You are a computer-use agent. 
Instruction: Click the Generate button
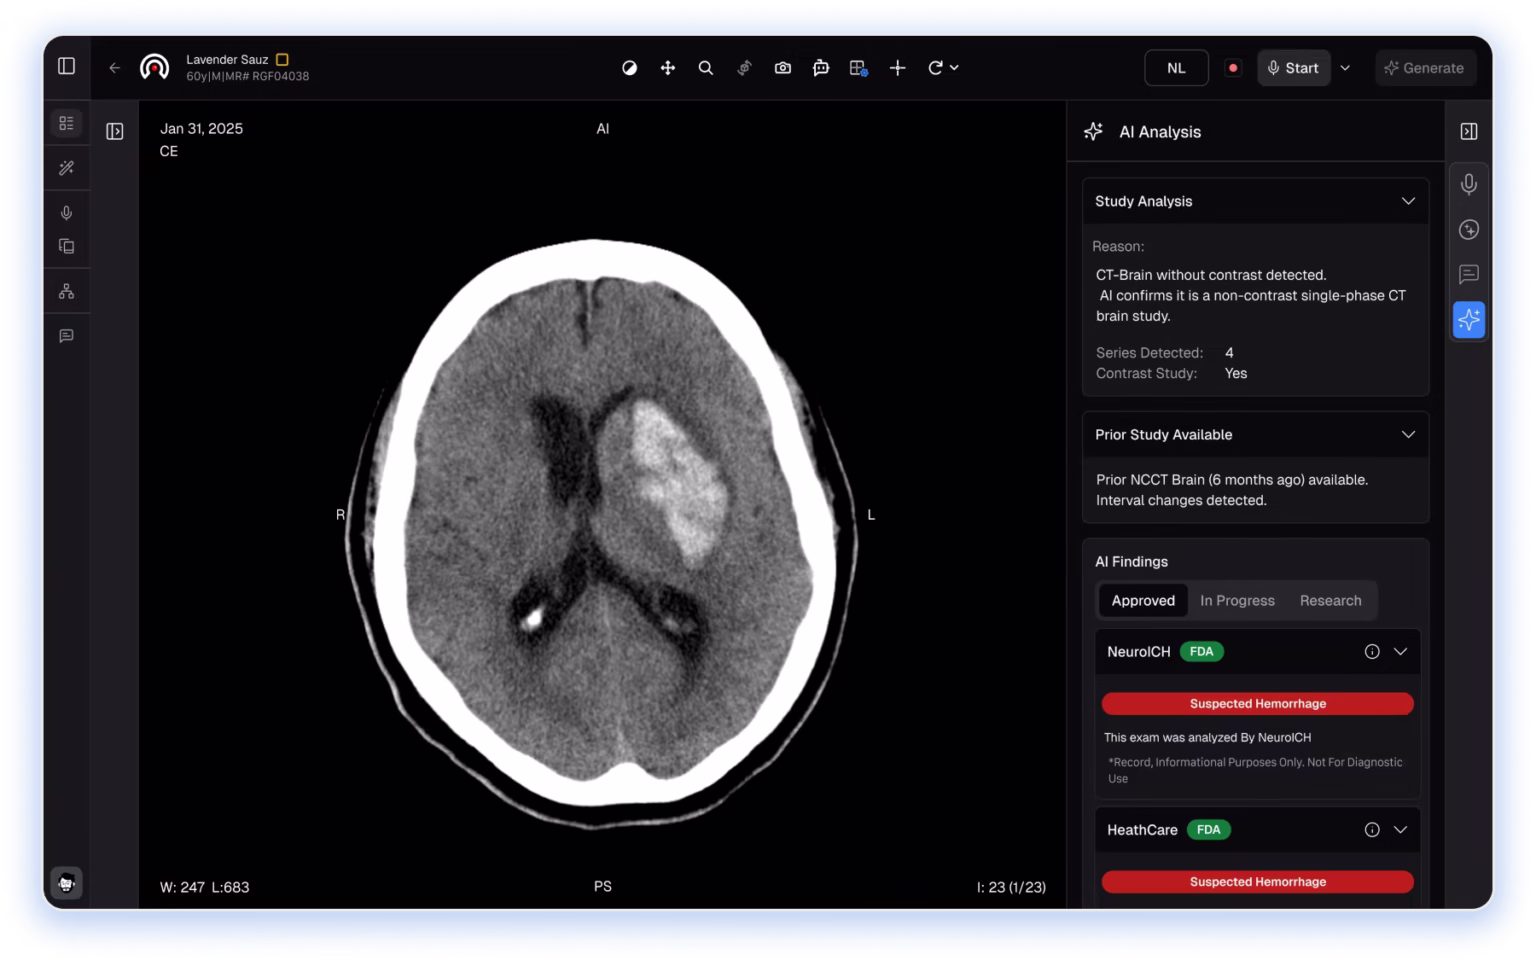tap(1424, 68)
